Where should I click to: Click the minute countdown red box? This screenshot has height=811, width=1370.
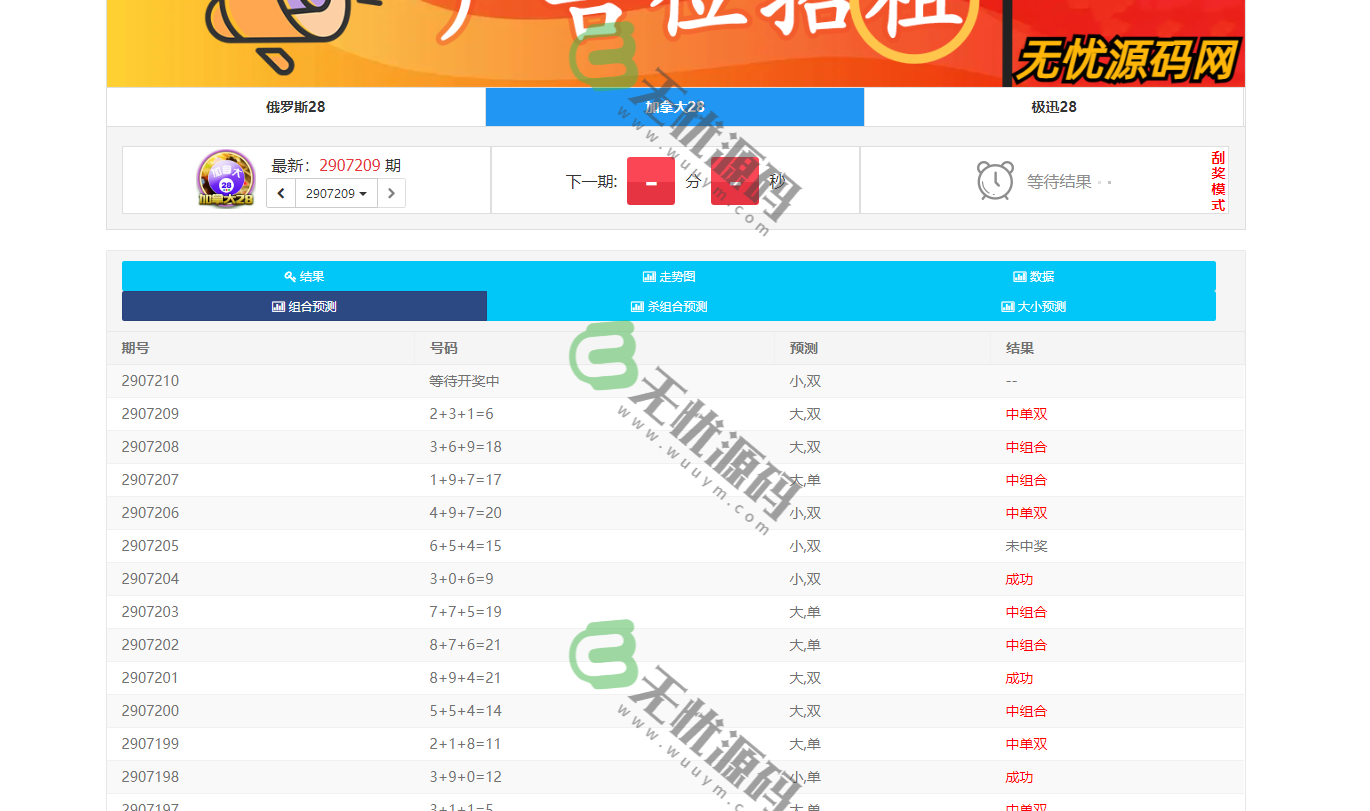[x=651, y=181]
